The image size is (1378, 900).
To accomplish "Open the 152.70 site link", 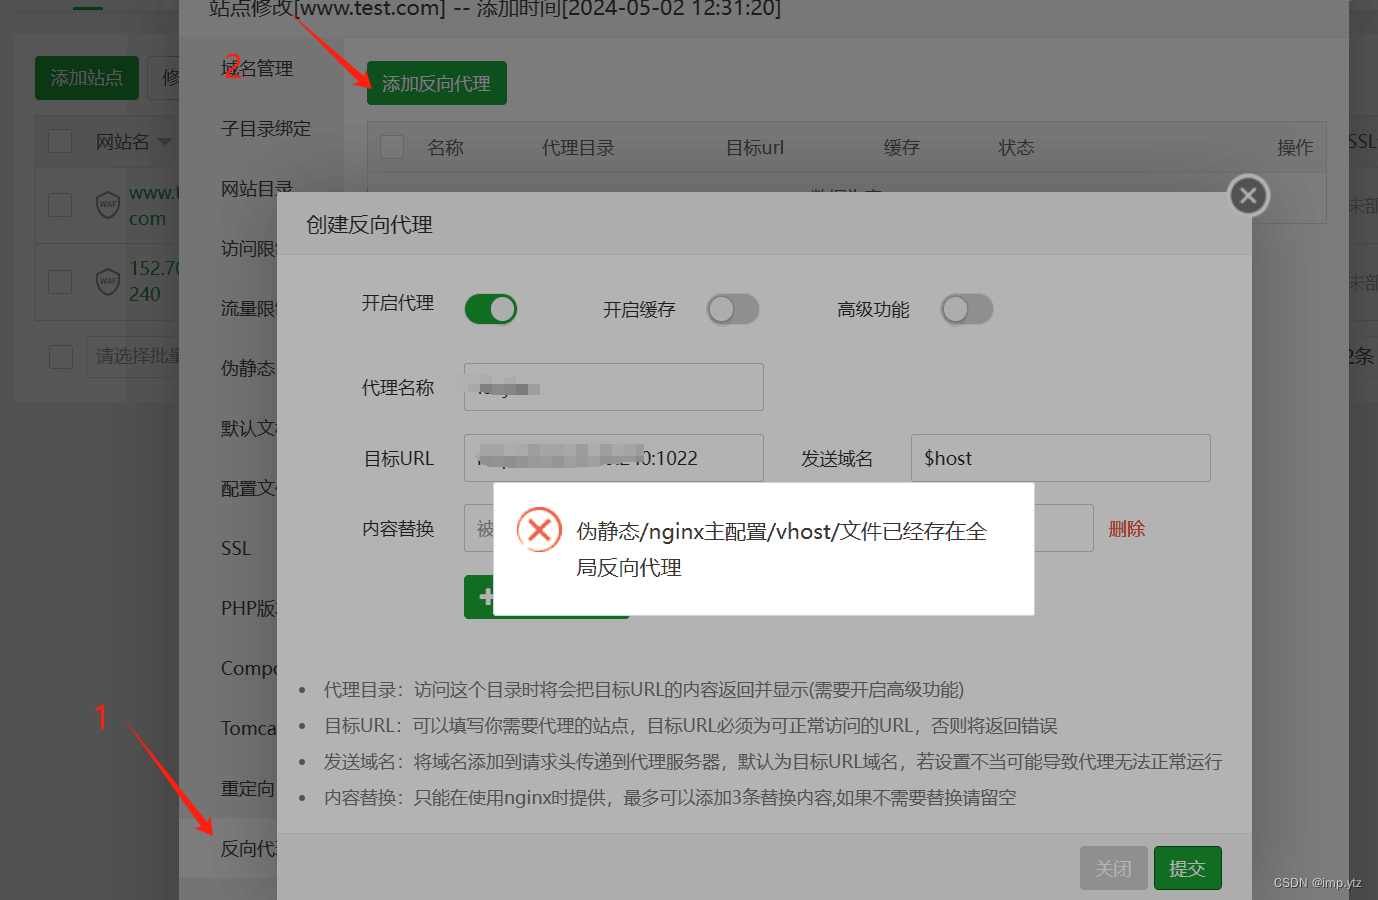I will [x=154, y=281].
